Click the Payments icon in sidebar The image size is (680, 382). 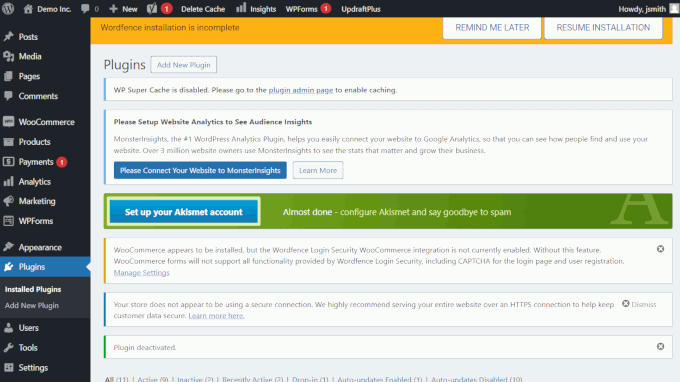click(9, 162)
